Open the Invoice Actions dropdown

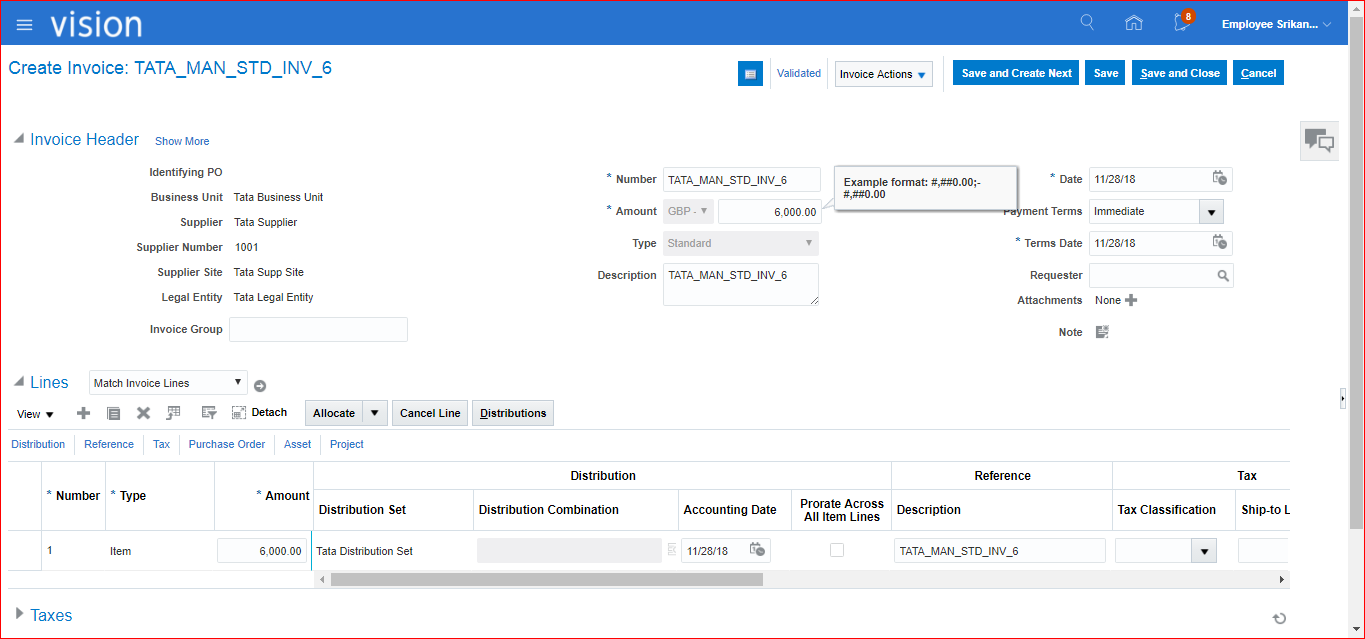click(883, 74)
